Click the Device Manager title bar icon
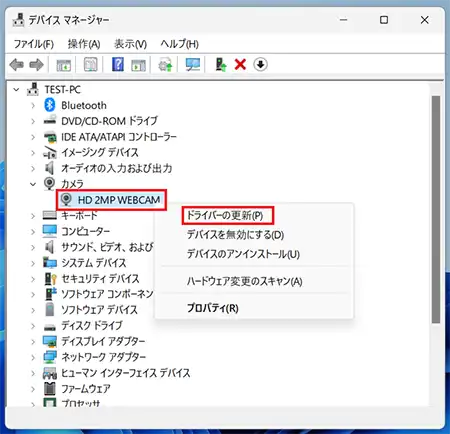450x434 pixels. click(x=18, y=20)
